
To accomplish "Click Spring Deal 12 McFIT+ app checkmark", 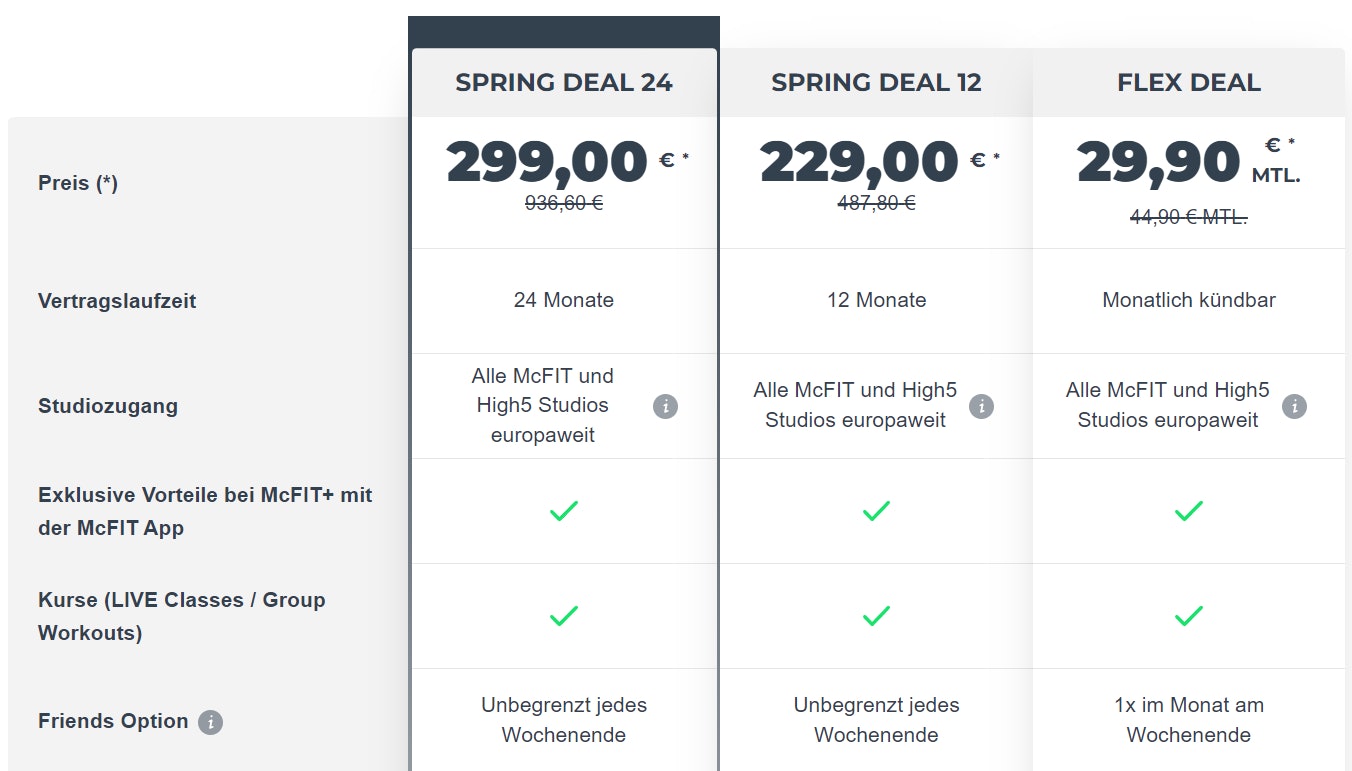I will [x=876, y=511].
